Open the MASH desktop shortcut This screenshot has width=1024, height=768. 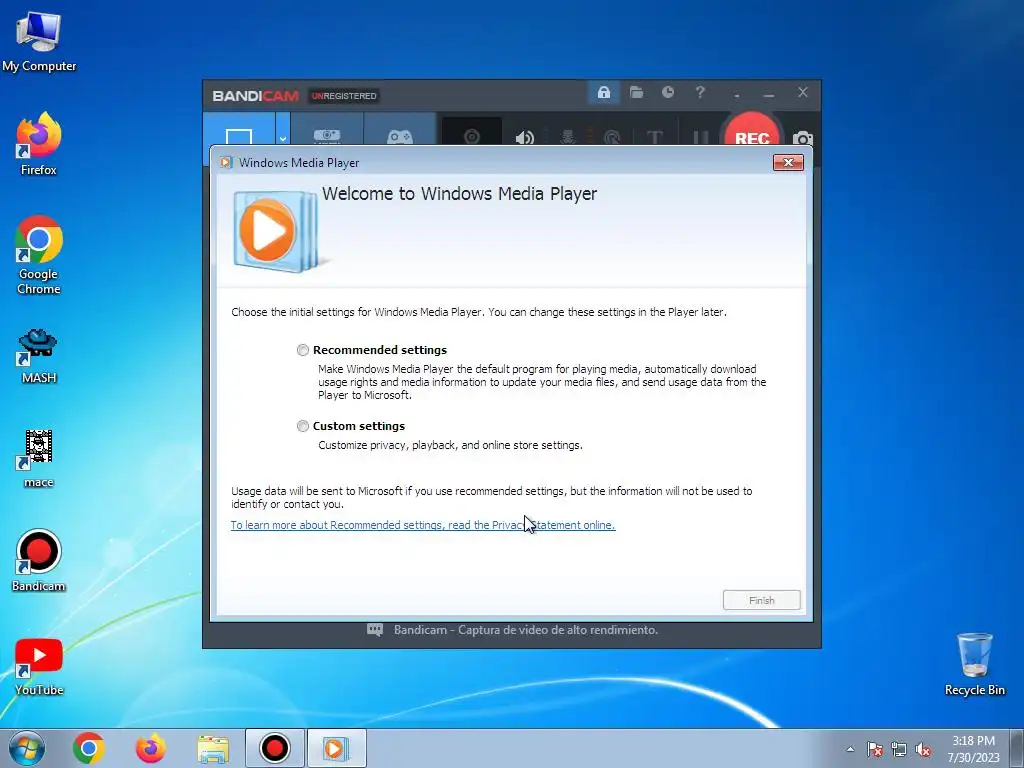click(x=39, y=356)
